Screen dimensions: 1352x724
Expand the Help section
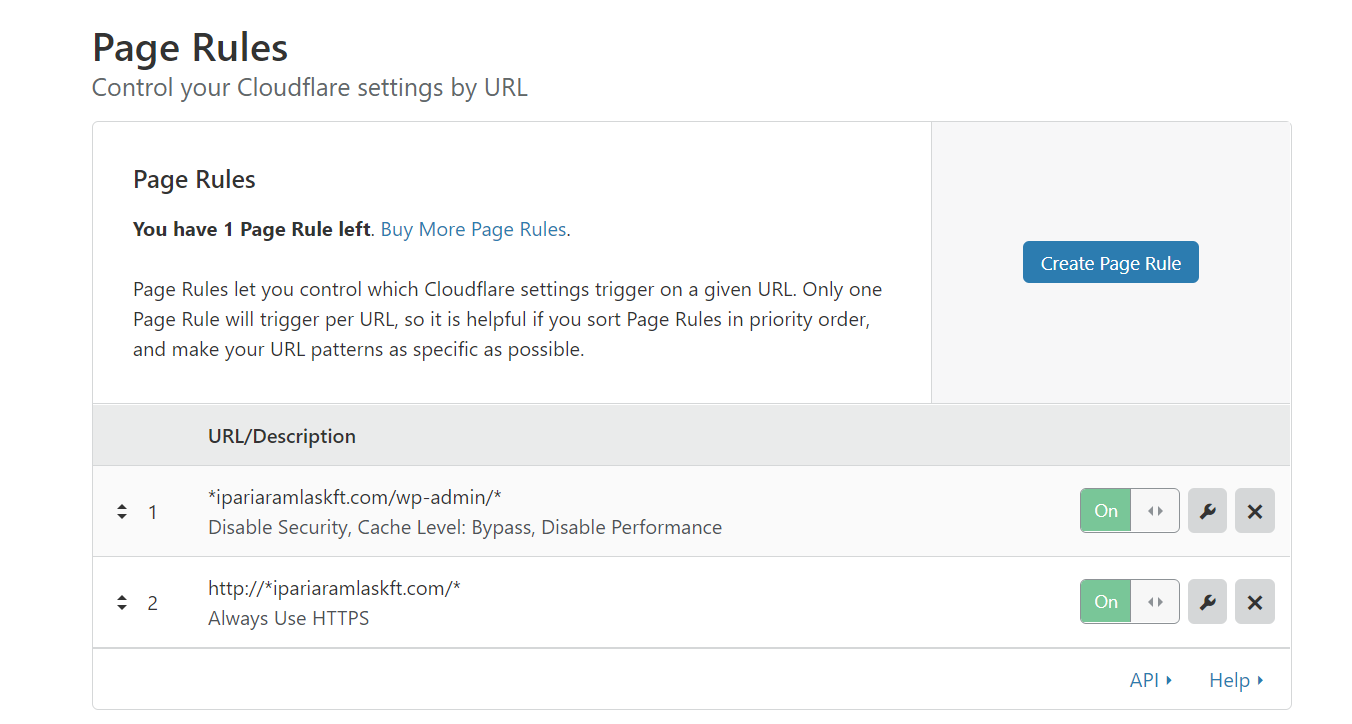1229,680
